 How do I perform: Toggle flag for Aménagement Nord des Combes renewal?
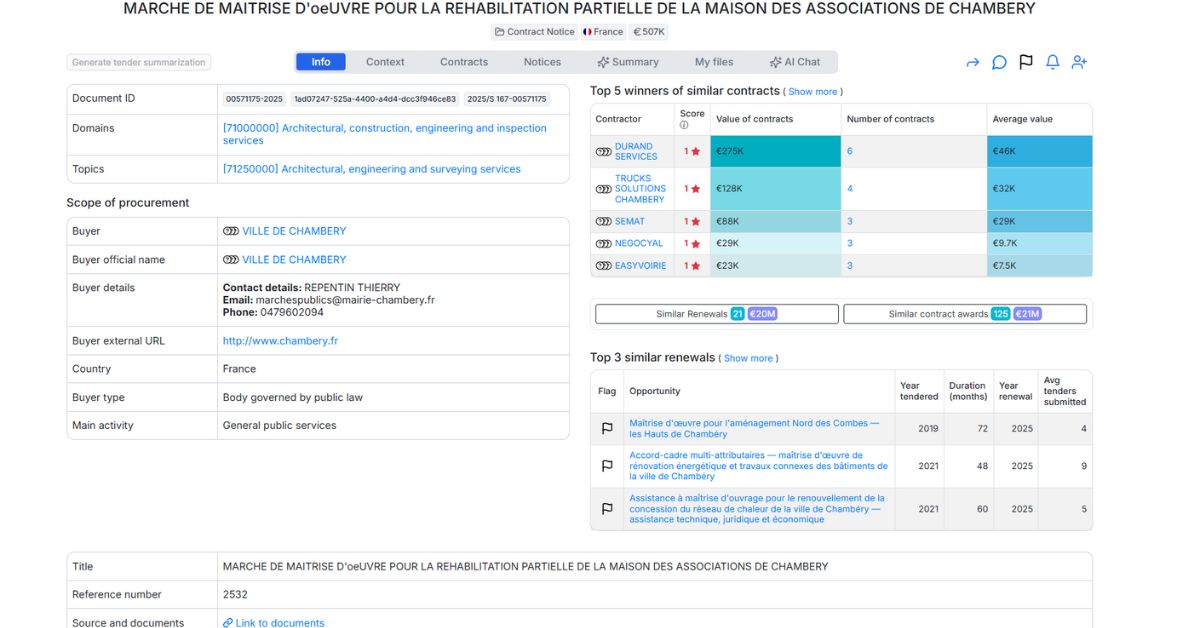point(607,429)
